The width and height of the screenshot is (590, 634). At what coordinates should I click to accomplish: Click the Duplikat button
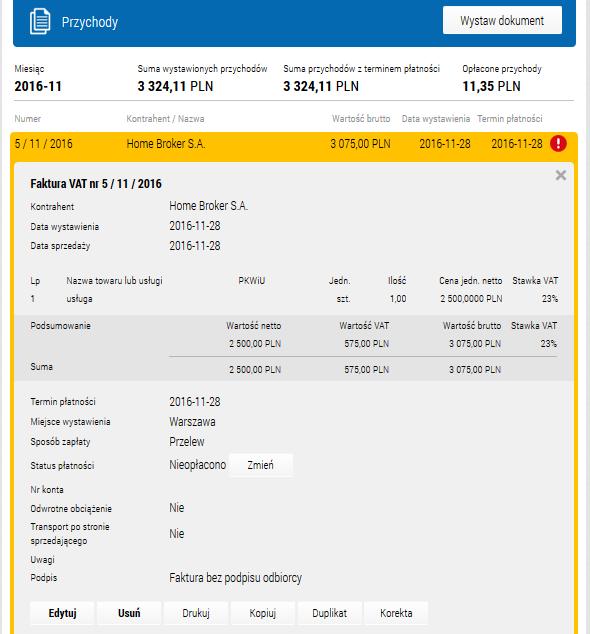329,613
